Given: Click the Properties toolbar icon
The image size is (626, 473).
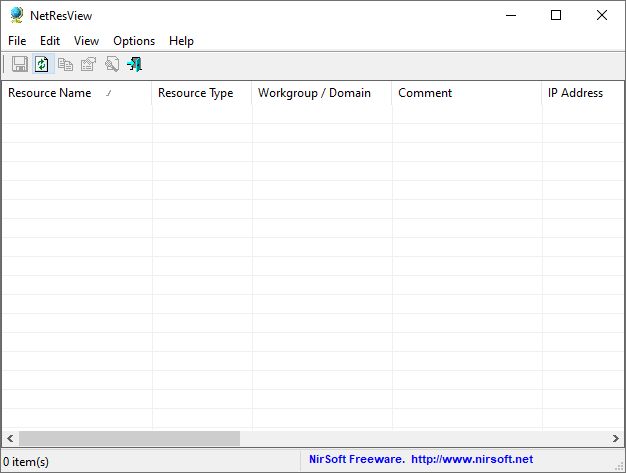Looking at the screenshot, I should (x=89, y=65).
